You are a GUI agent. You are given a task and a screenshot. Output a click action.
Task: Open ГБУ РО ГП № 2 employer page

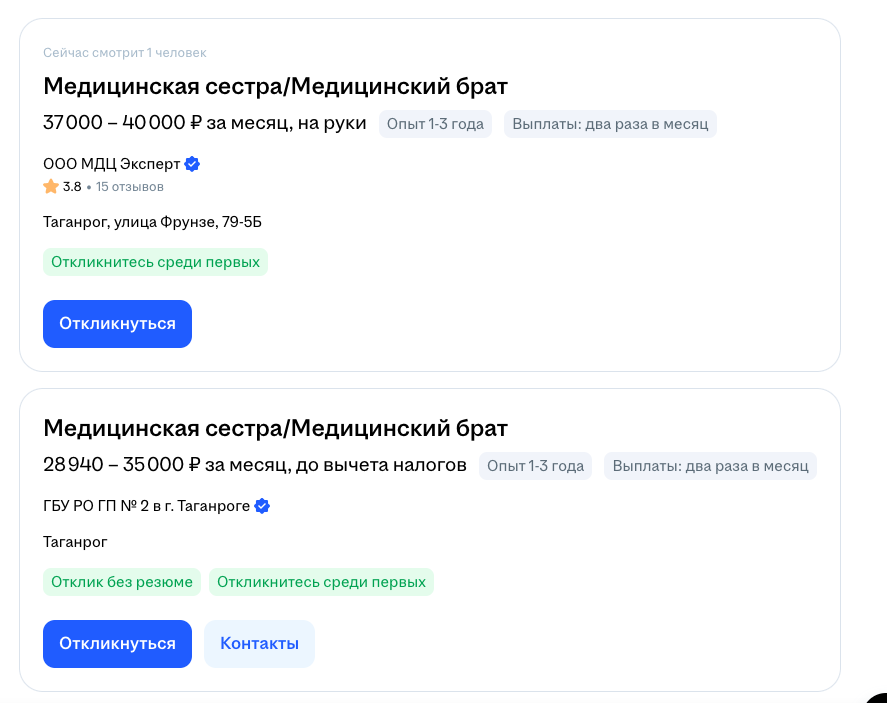coord(146,506)
